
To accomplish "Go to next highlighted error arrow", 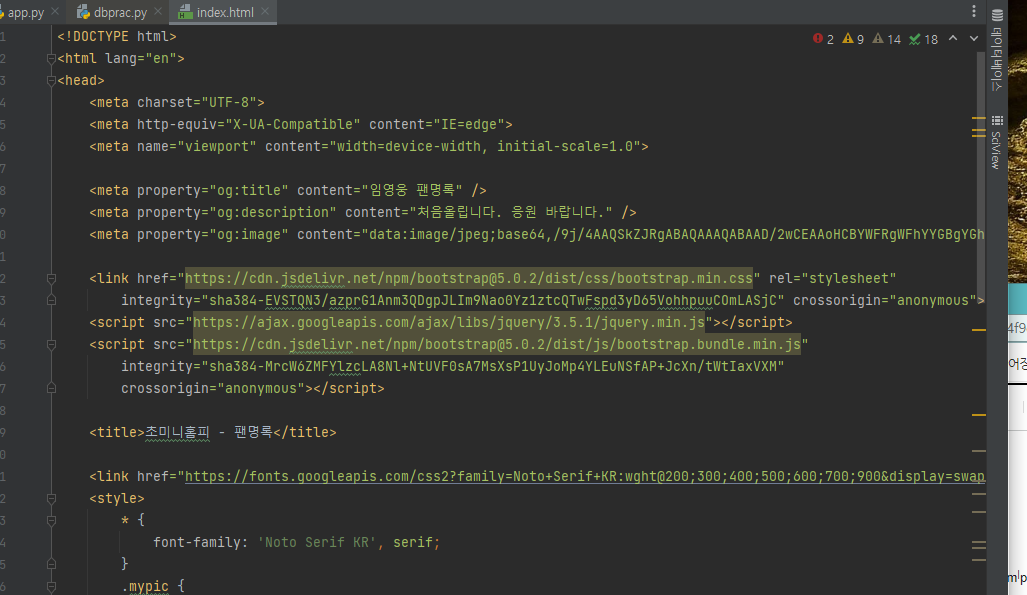I will tap(974, 39).
